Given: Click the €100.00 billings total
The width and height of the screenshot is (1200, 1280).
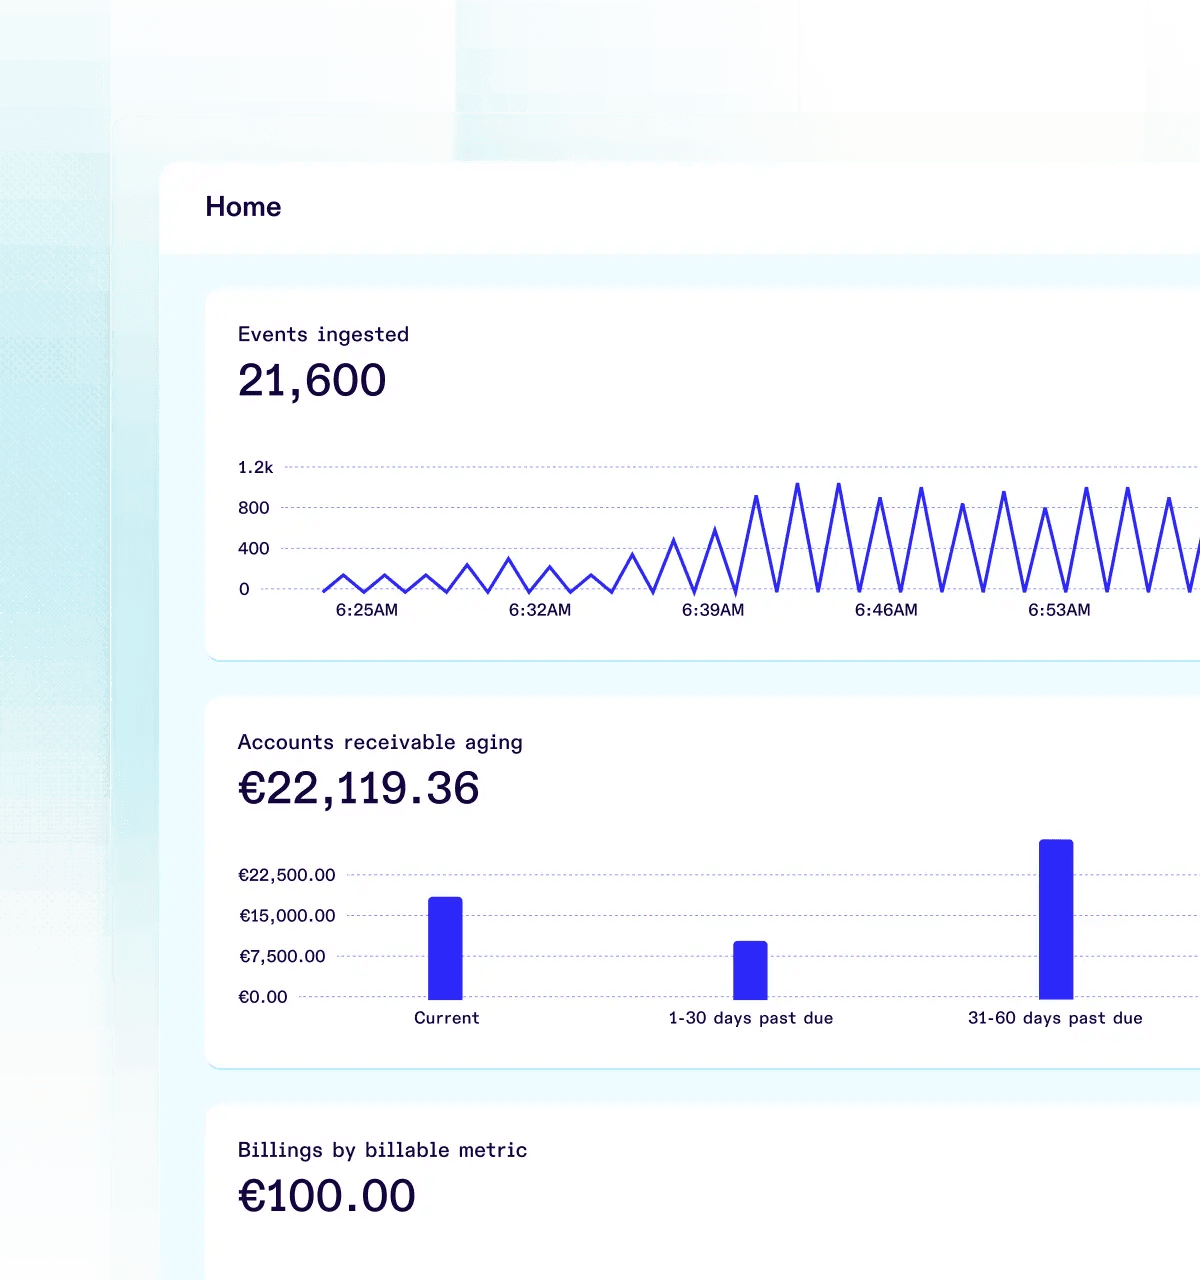Looking at the screenshot, I should (326, 1197).
